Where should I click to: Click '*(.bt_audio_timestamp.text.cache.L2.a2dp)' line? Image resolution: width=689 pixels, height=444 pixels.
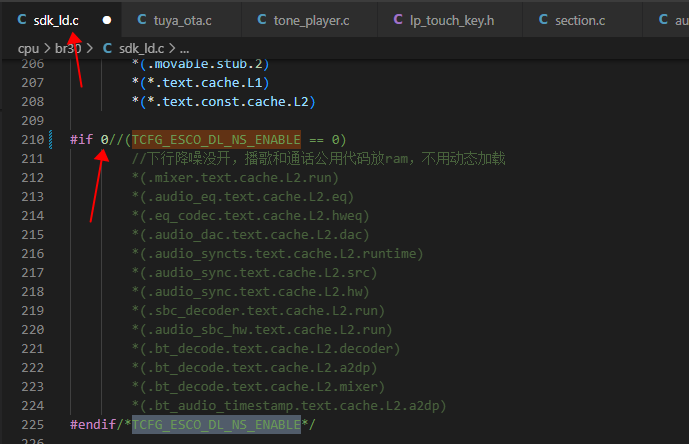click(x=289, y=405)
